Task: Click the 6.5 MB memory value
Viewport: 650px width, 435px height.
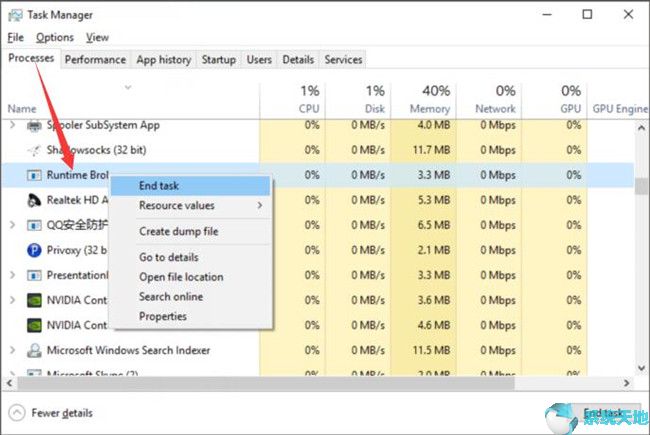Action: [434, 225]
